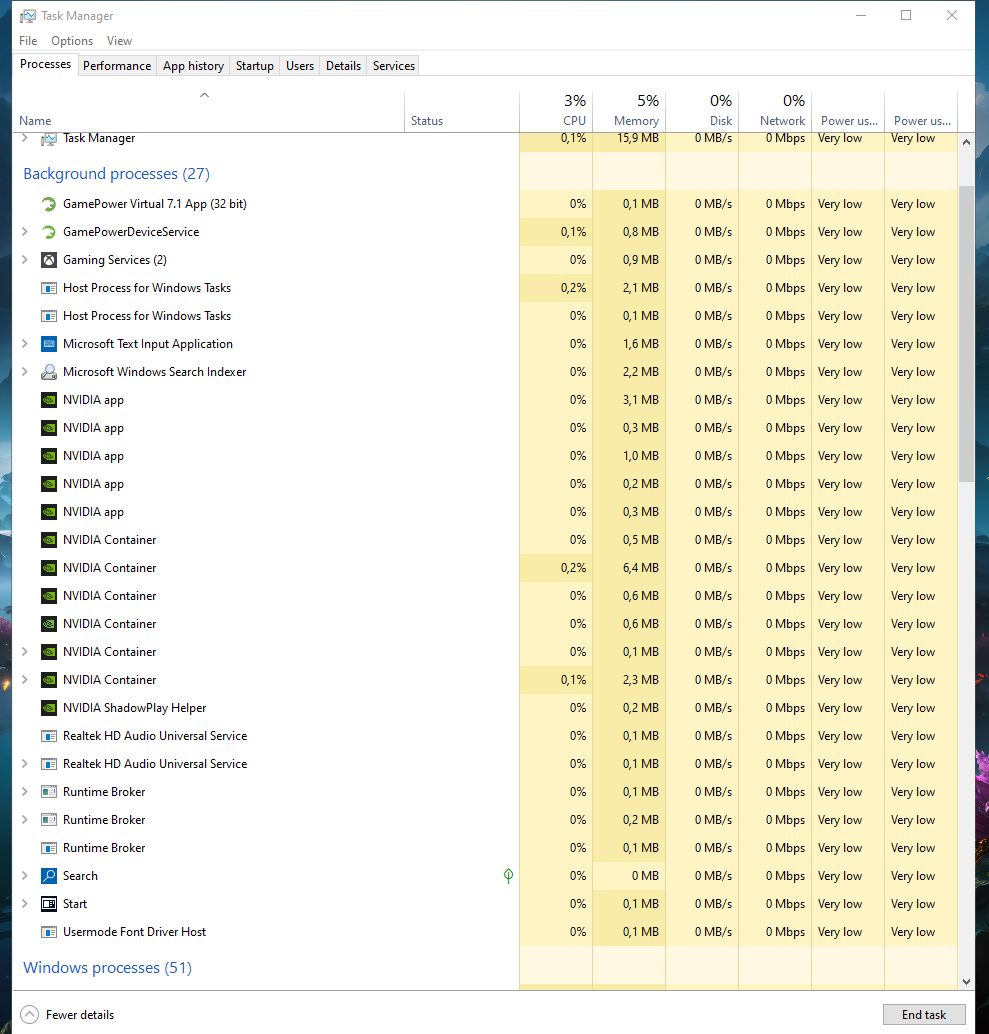Switch to the Details tab
The width and height of the screenshot is (989, 1034).
coord(344,66)
